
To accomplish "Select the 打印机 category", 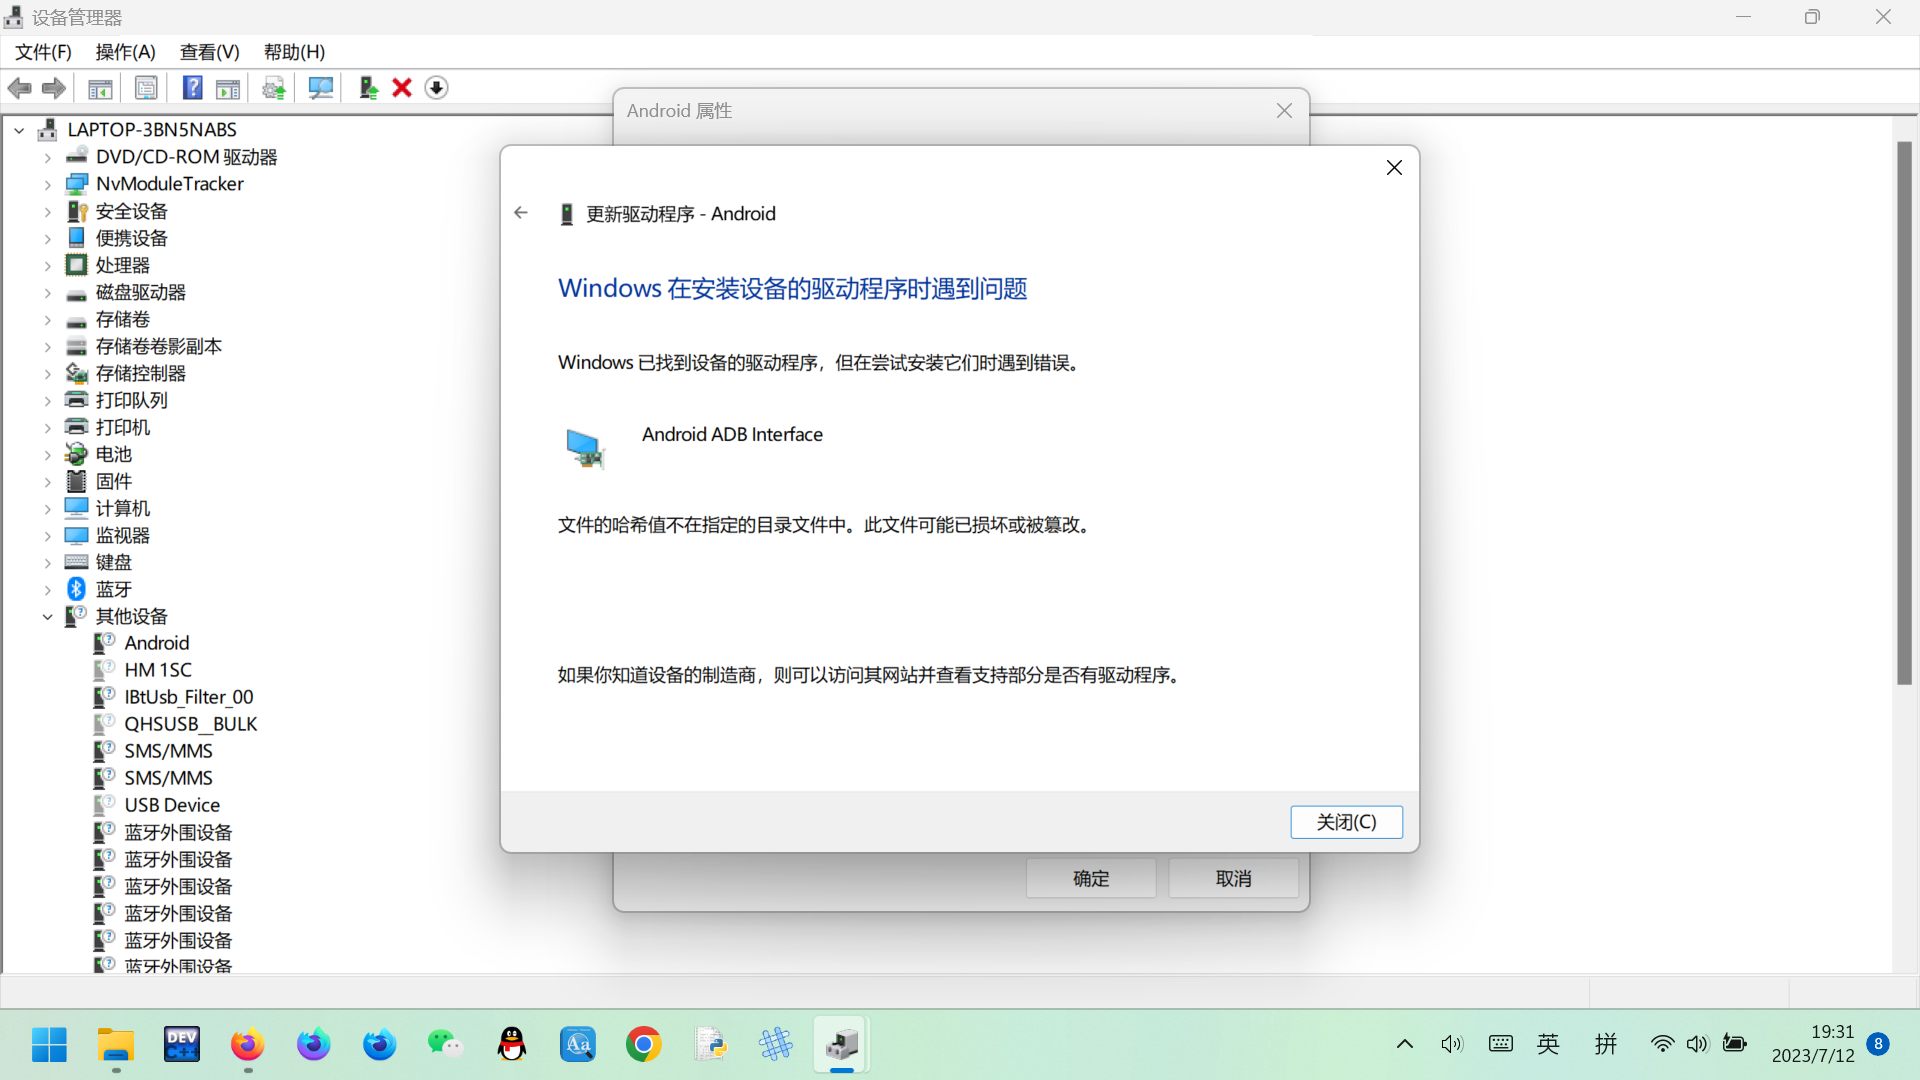I will click(122, 427).
